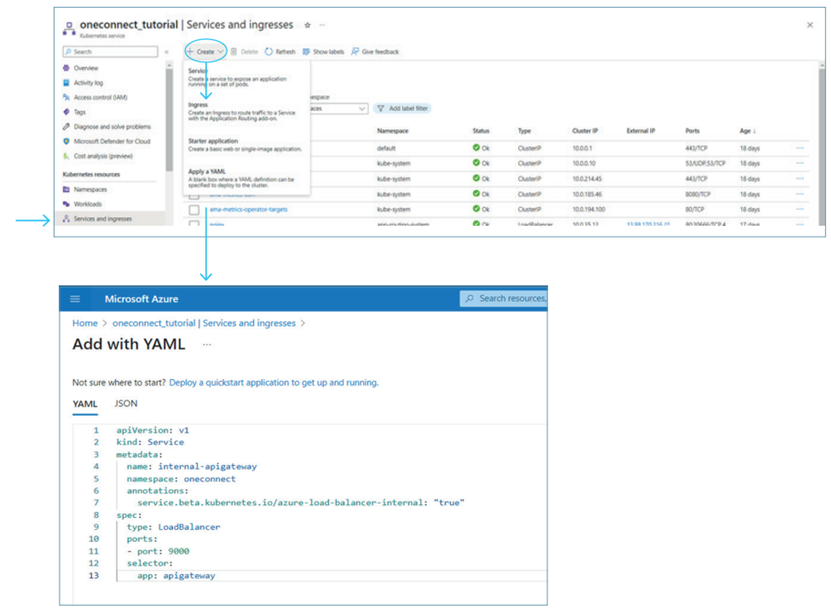Sort by the Age column header
831x610 pixels.
point(748,131)
